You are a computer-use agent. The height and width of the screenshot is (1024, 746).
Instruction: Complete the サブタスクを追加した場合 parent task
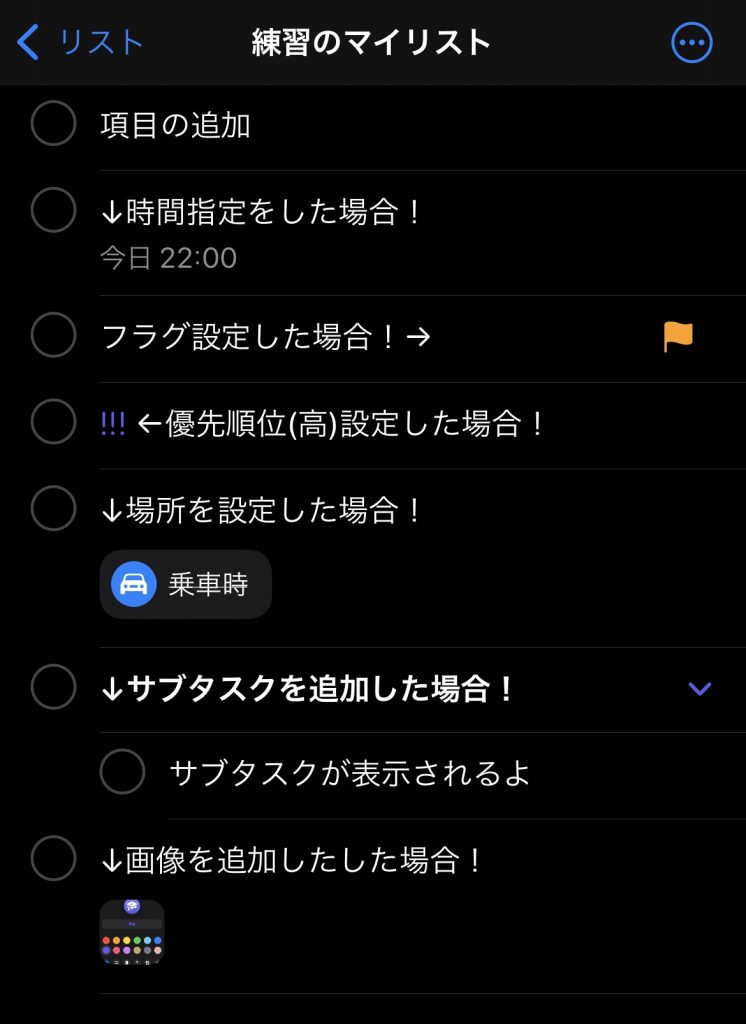pyautogui.click(x=54, y=686)
